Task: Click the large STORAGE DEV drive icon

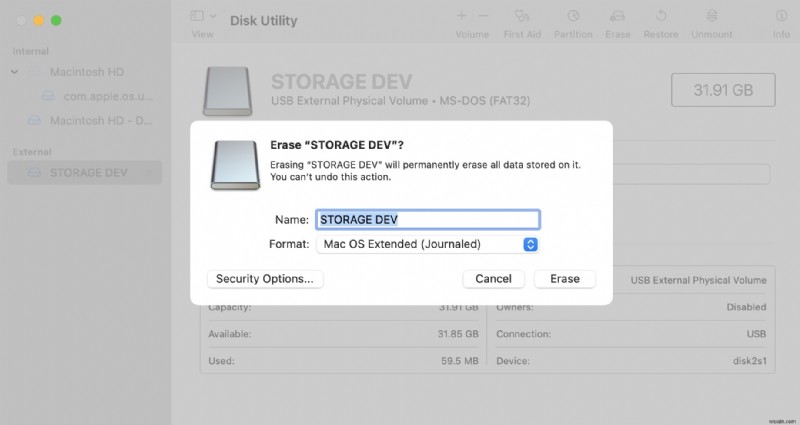Action: pyautogui.click(x=228, y=91)
